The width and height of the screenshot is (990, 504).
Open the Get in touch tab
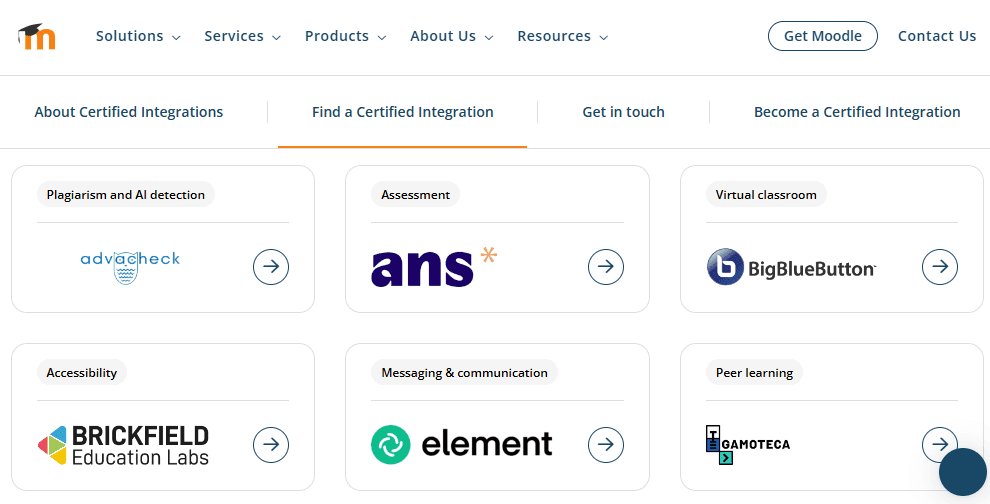coord(623,112)
